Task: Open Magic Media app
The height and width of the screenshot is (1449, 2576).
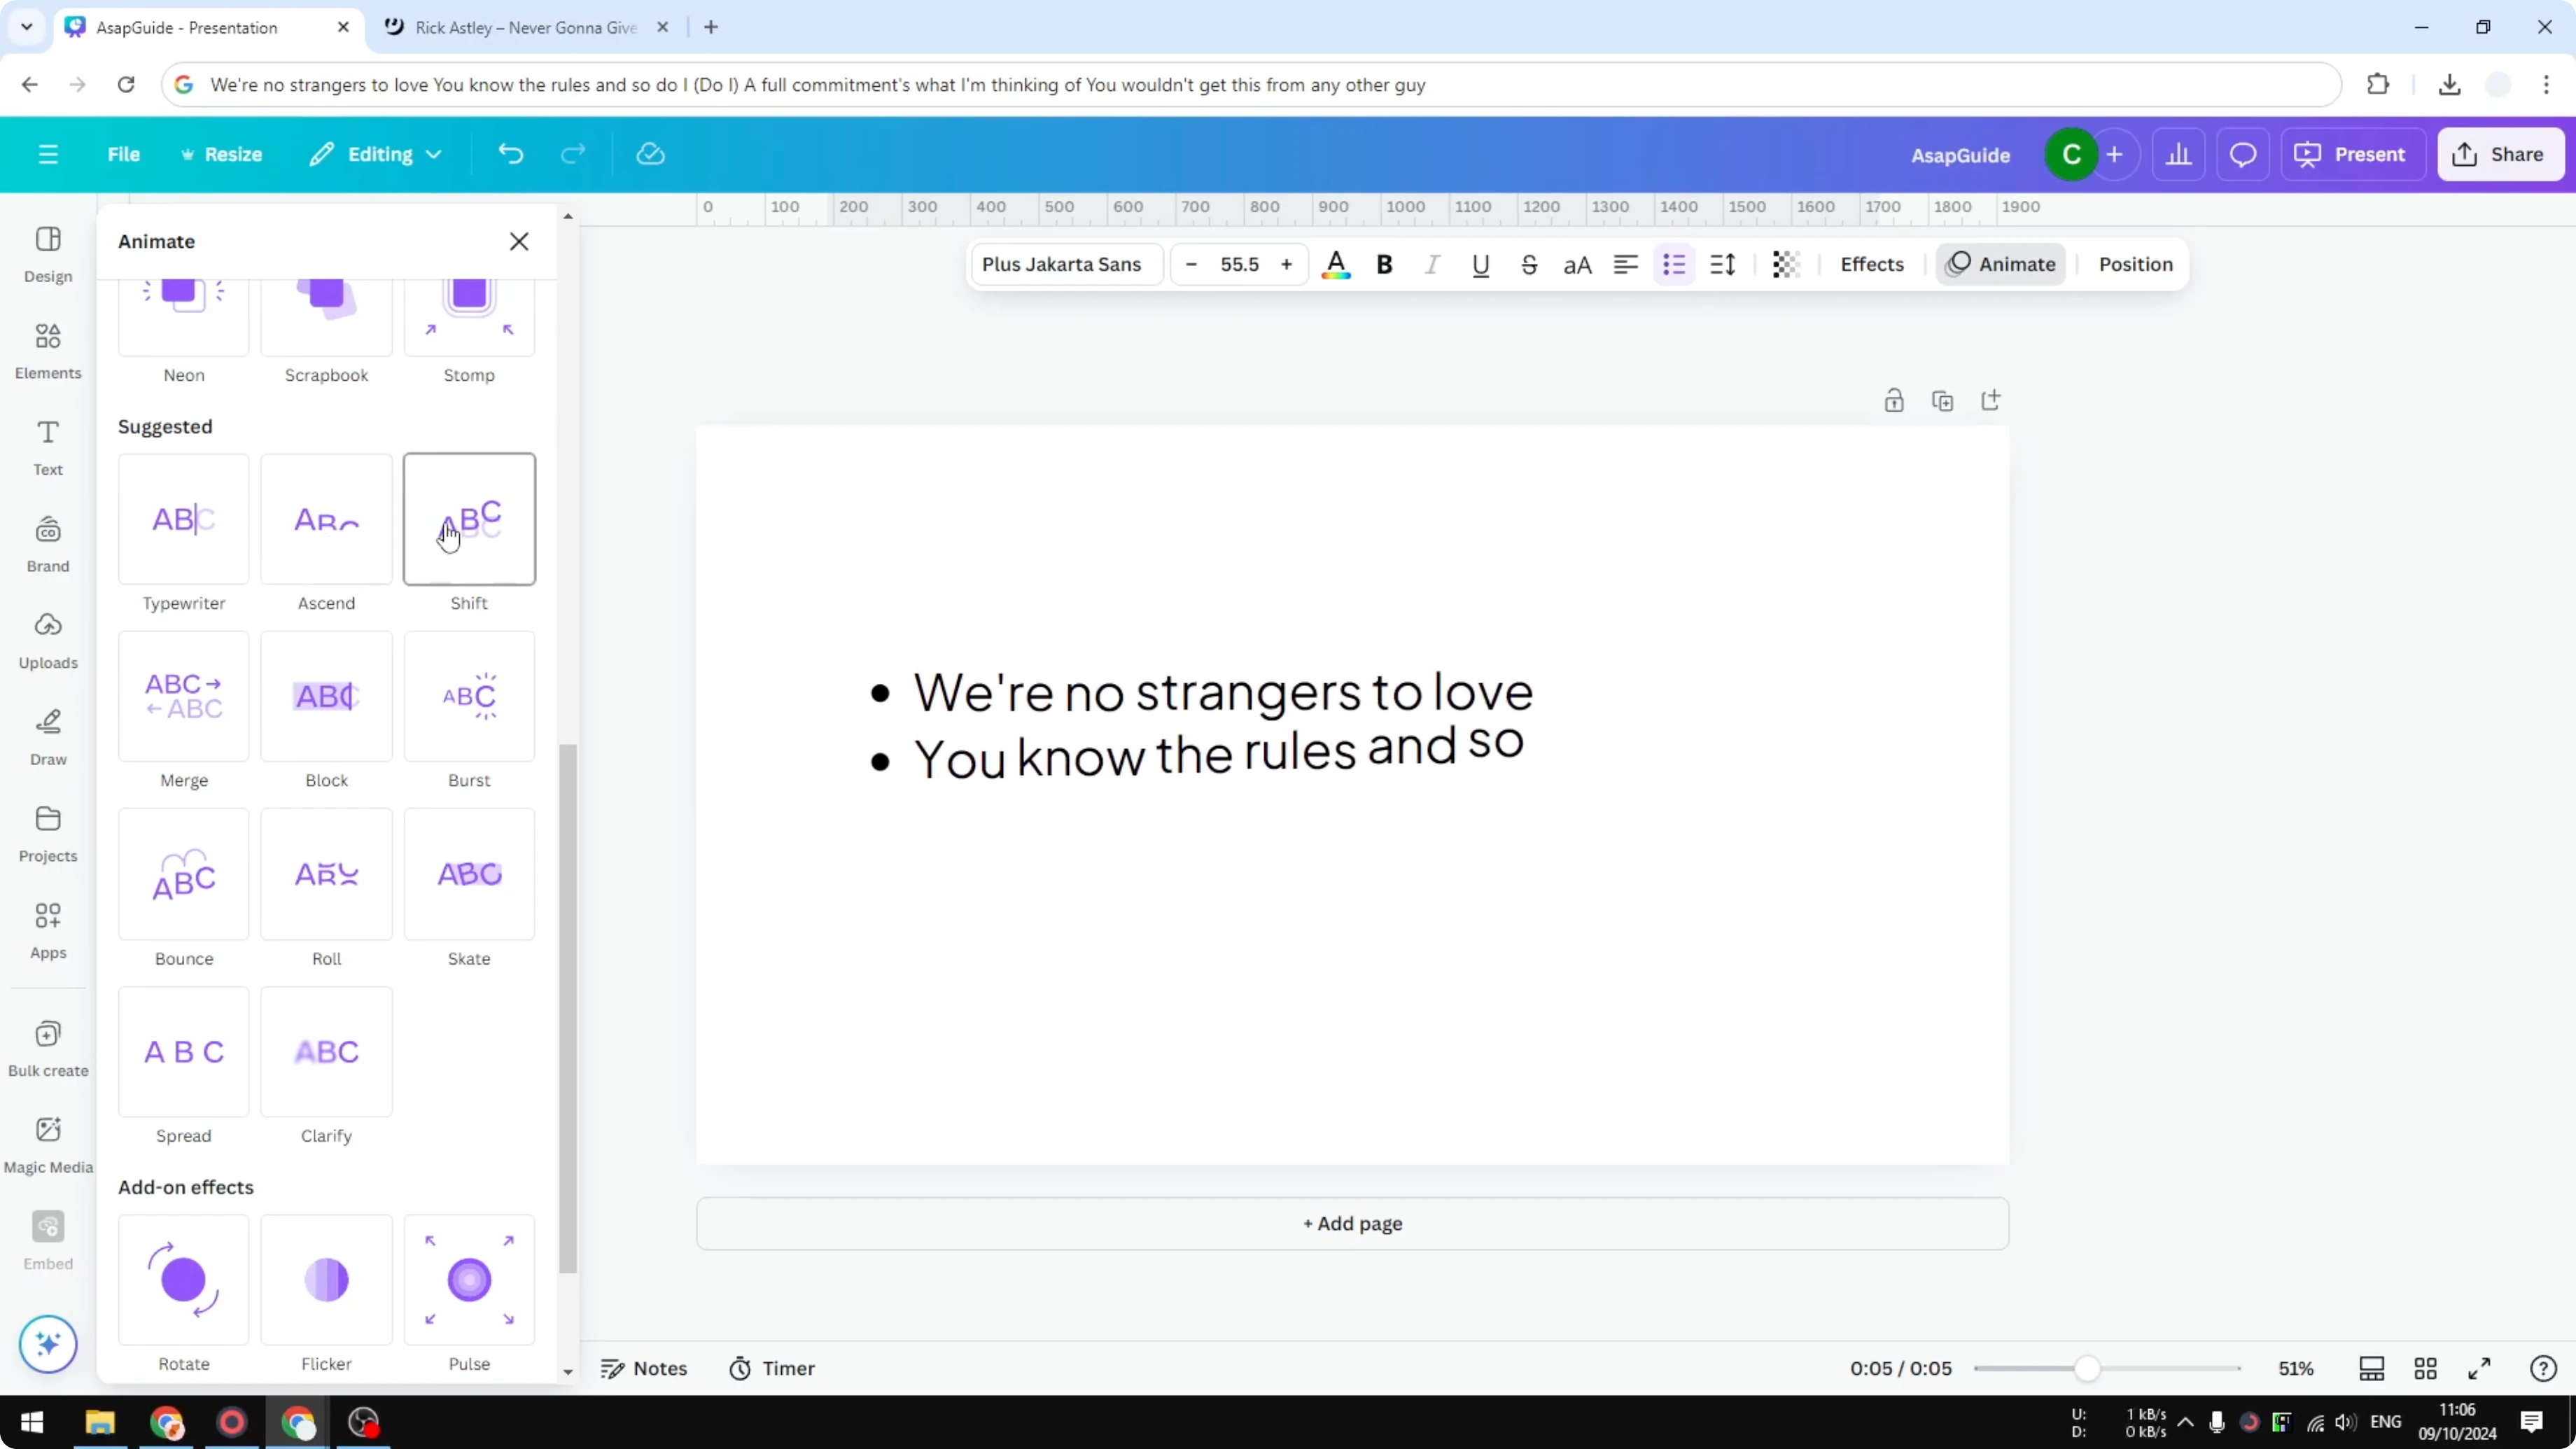Action: tap(48, 1146)
